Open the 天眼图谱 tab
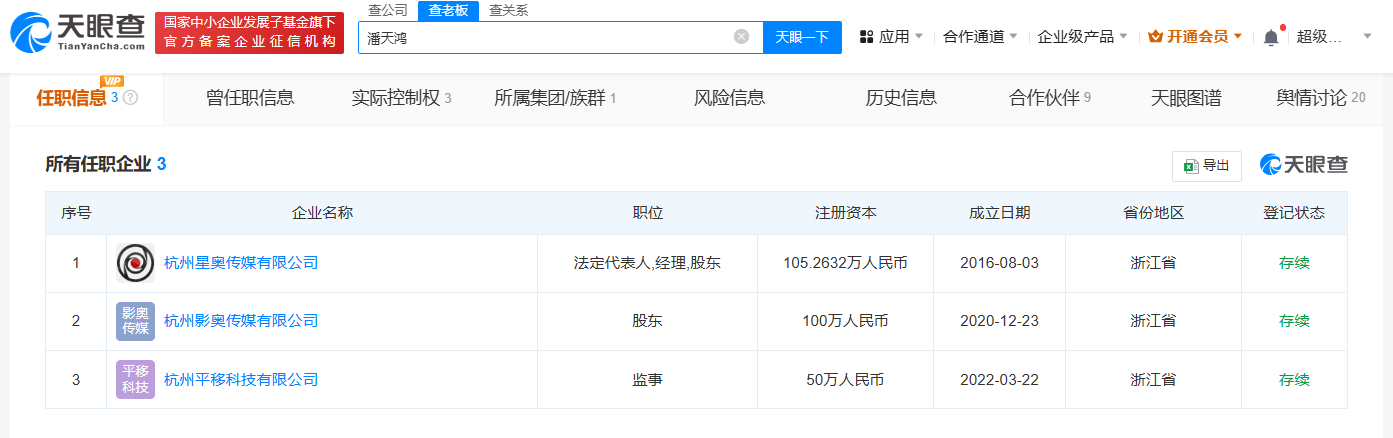1393x438 pixels. tap(1186, 98)
